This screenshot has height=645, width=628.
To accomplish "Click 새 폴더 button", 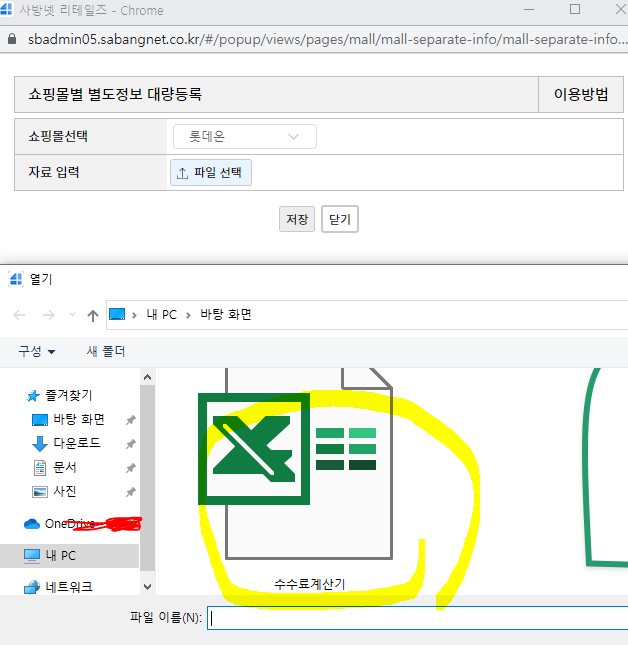I will click(x=106, y=351).
